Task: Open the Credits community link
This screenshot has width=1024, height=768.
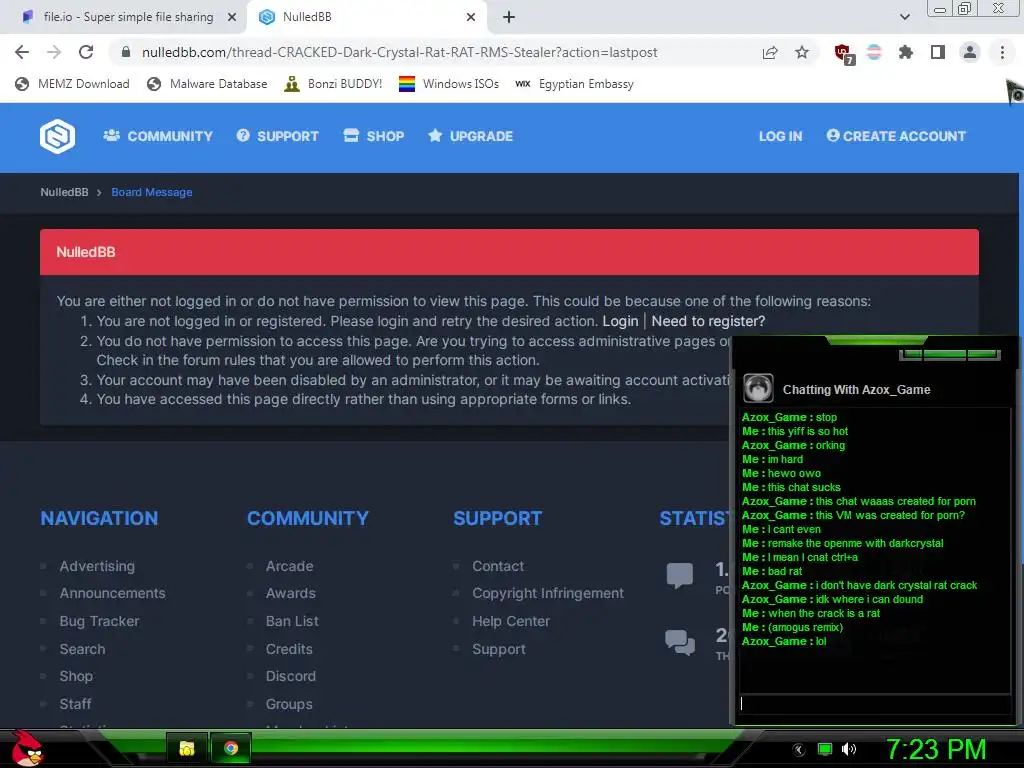Action: 289,649
